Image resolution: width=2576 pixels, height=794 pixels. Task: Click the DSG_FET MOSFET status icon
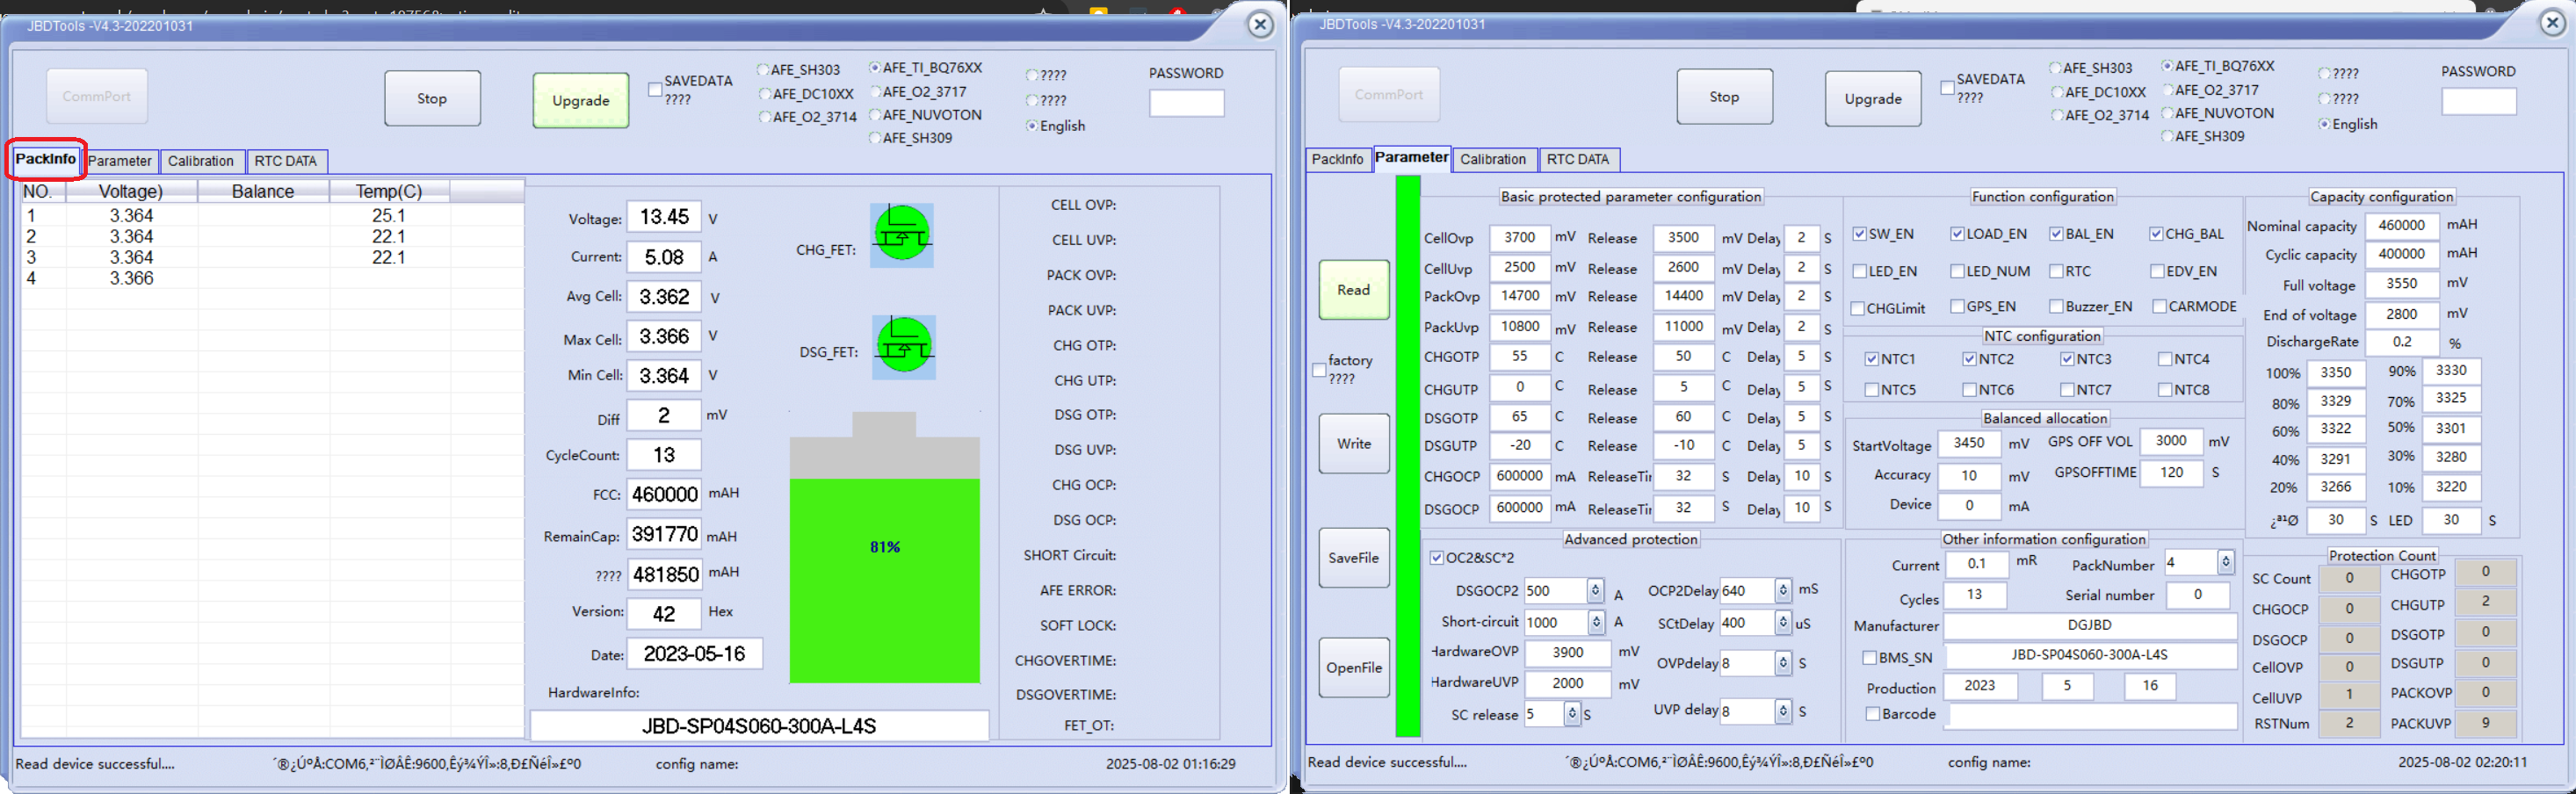tap(903, 346)
